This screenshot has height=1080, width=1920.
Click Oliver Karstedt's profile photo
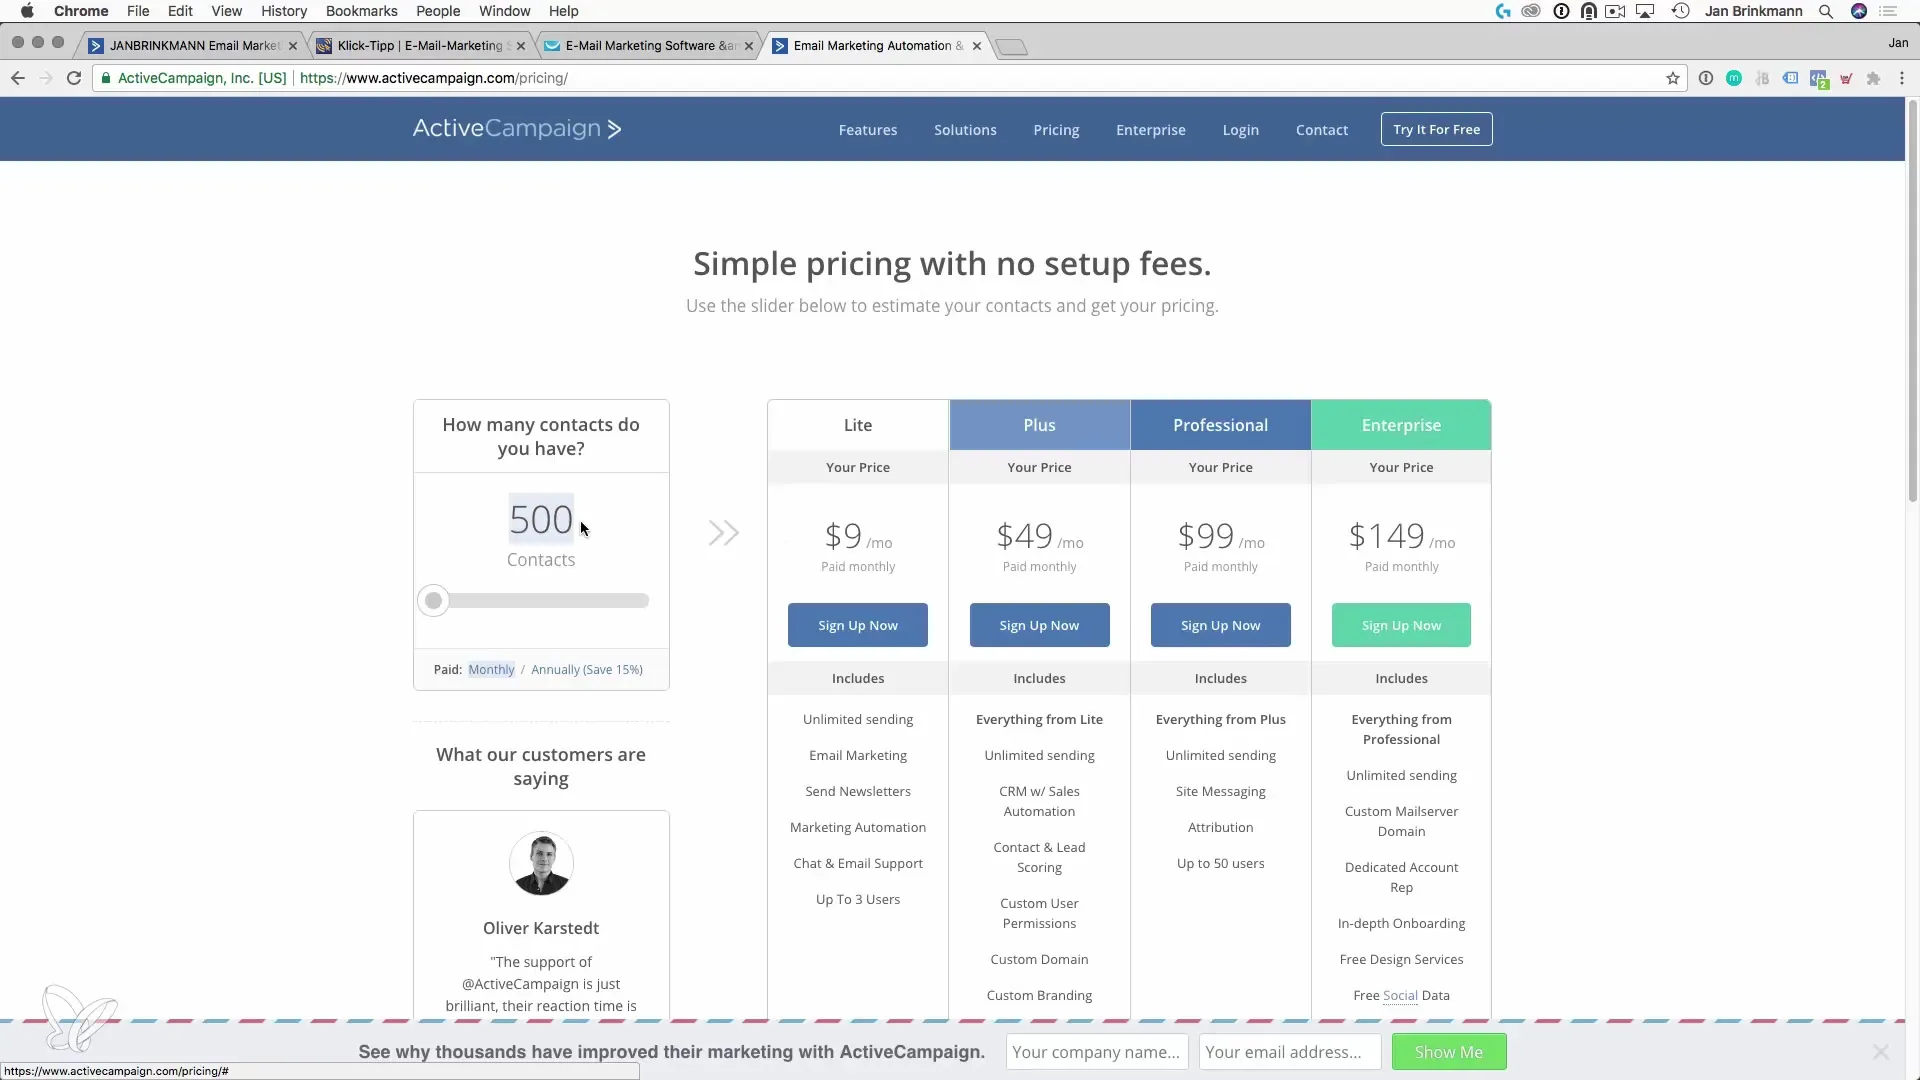(x=541, y=863)
